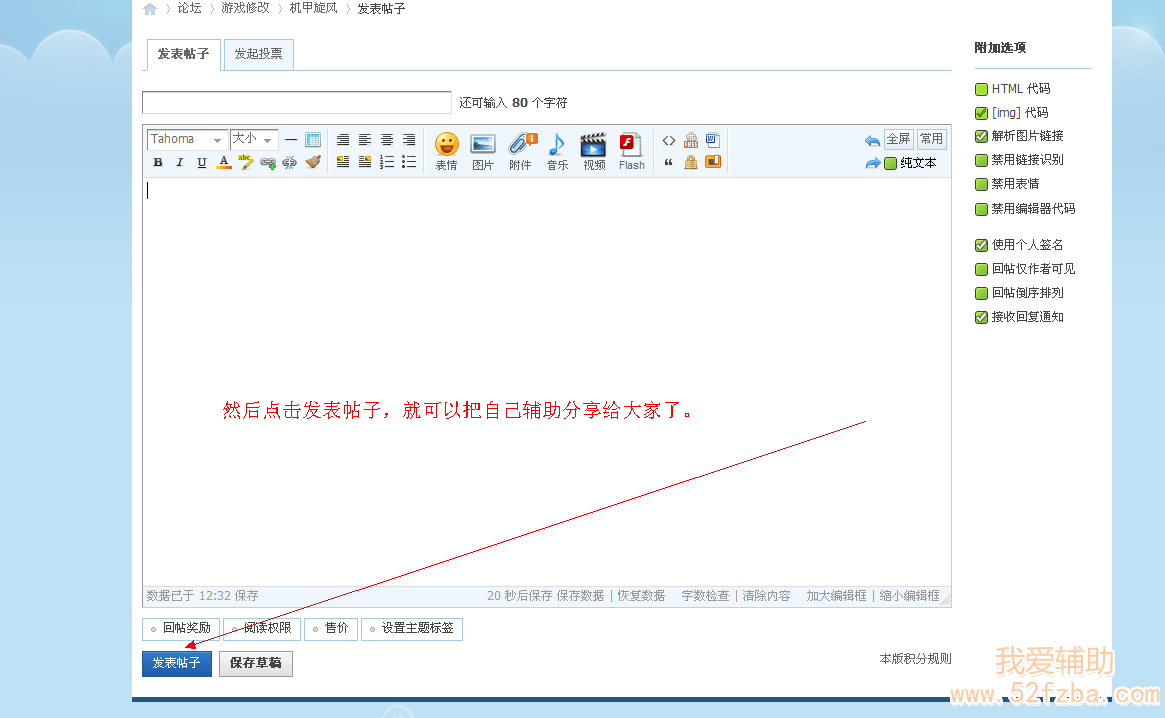The width and height of the screenshot is (1165, 718).
Task: Remove link with the unlink icon
Action: click(x=290, y=162)
